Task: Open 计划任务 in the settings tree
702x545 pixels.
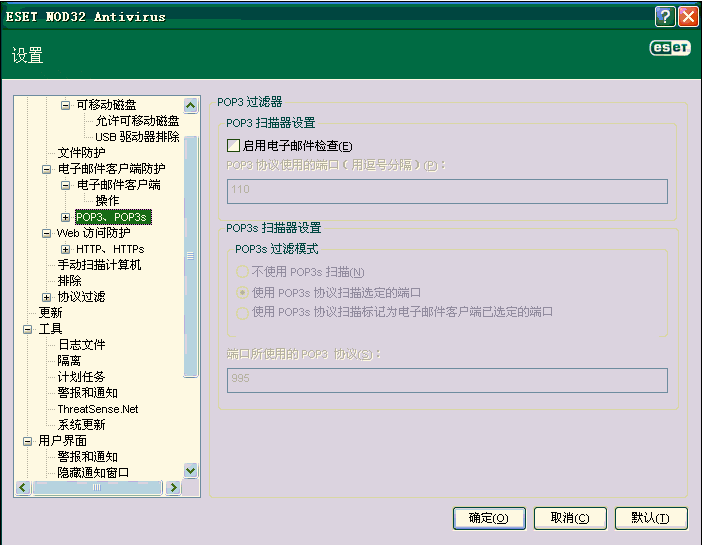Action: pyautogui.click(x=81, y=377)
